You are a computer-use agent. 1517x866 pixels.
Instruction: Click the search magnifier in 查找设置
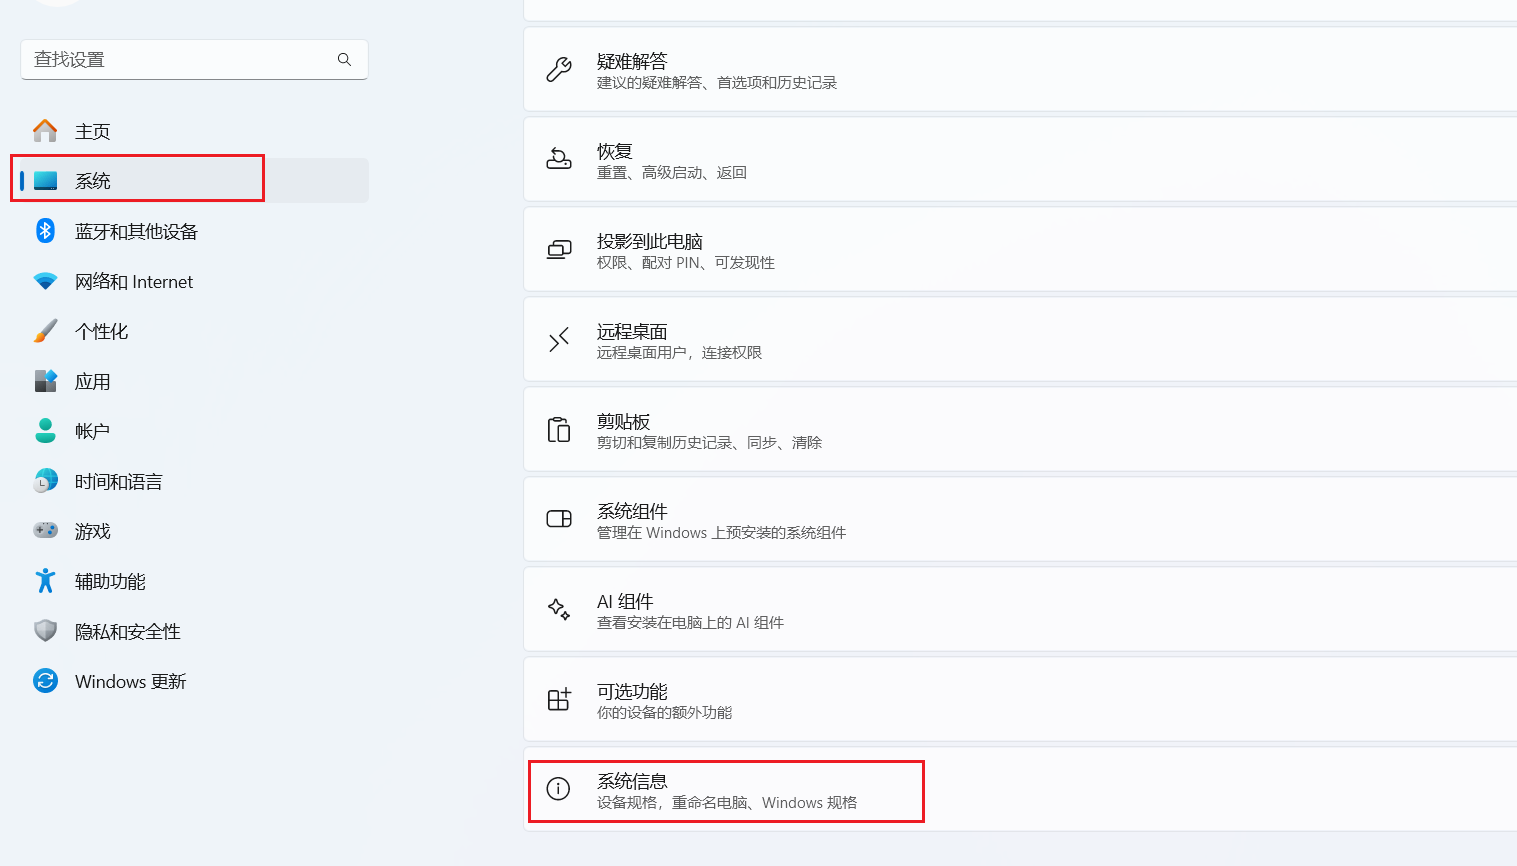(344, 59)
